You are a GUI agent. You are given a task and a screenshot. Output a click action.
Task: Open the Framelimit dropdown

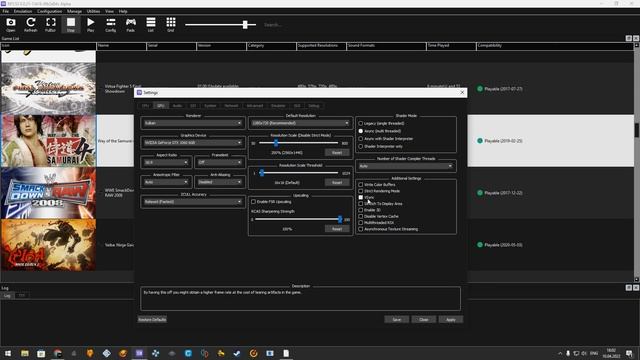(x=220, y=162)
